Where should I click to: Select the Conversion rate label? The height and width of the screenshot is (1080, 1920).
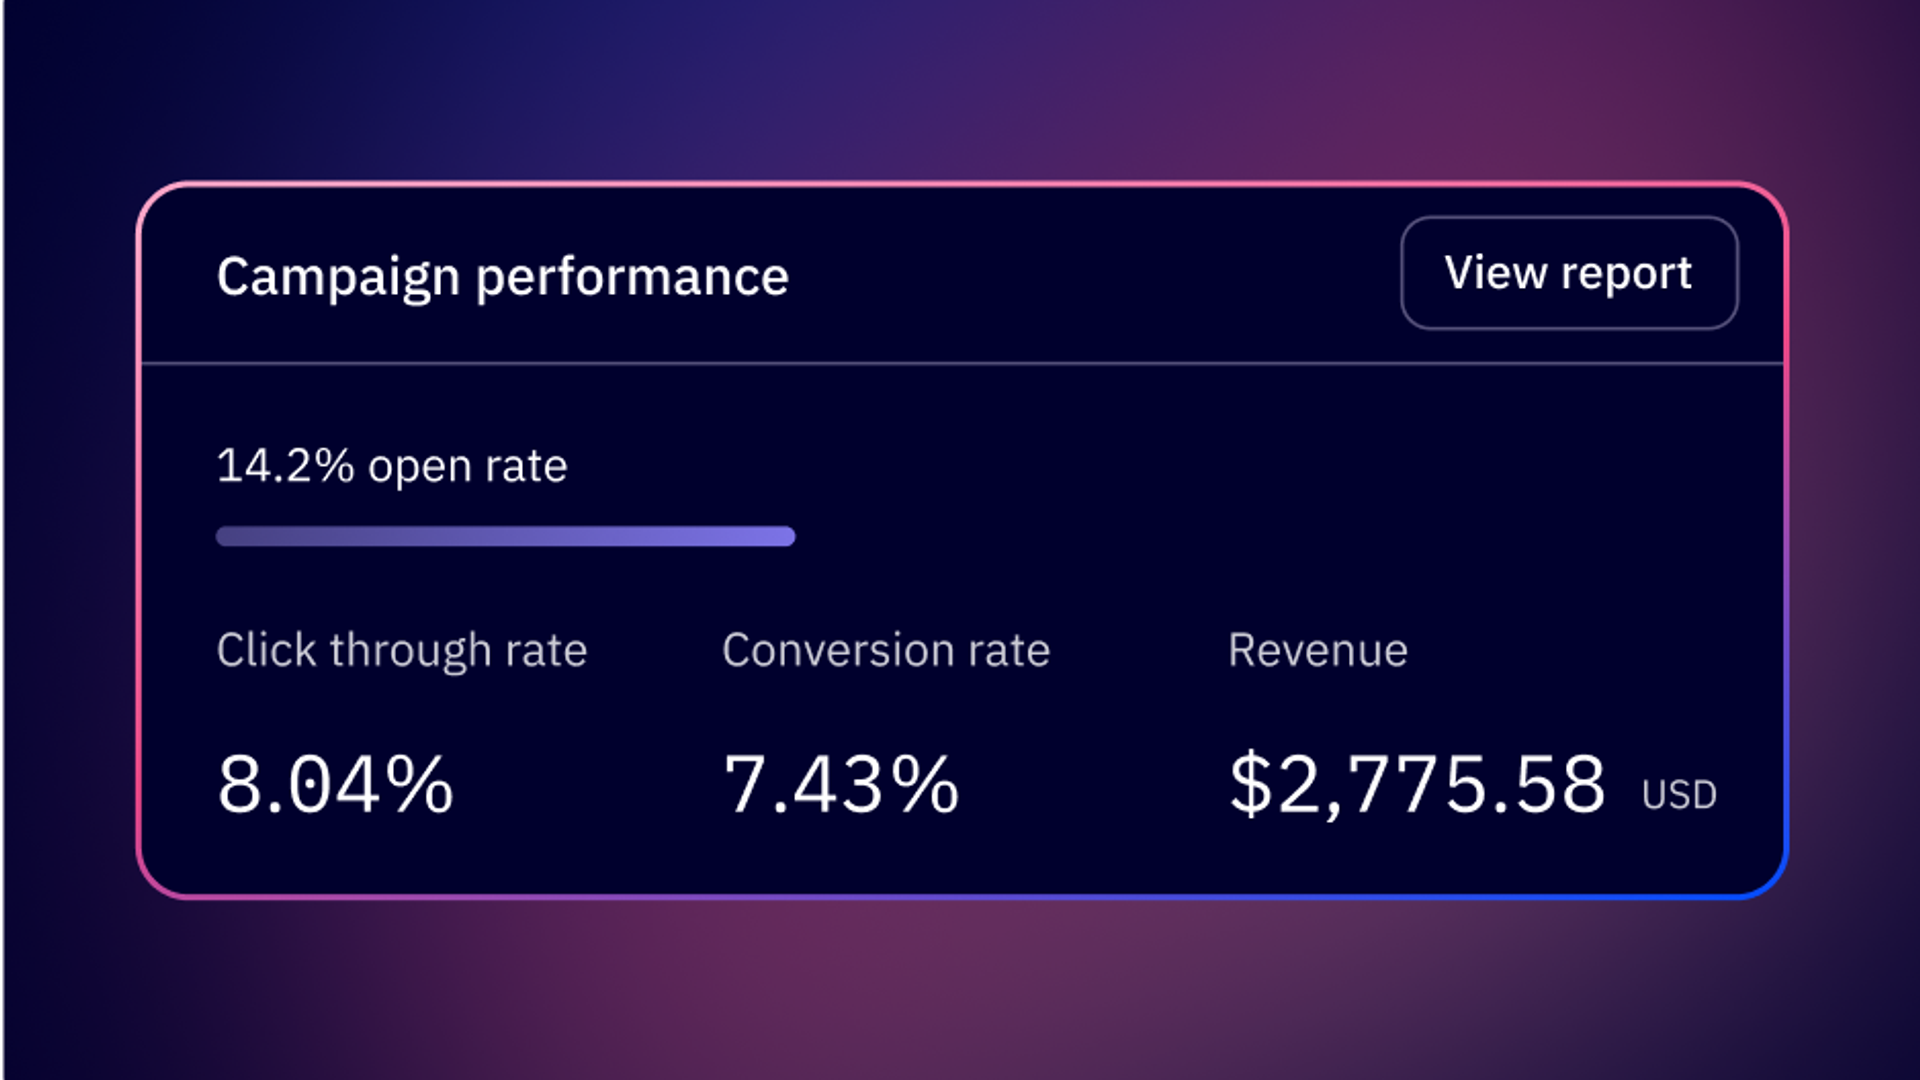pos(886,651)
